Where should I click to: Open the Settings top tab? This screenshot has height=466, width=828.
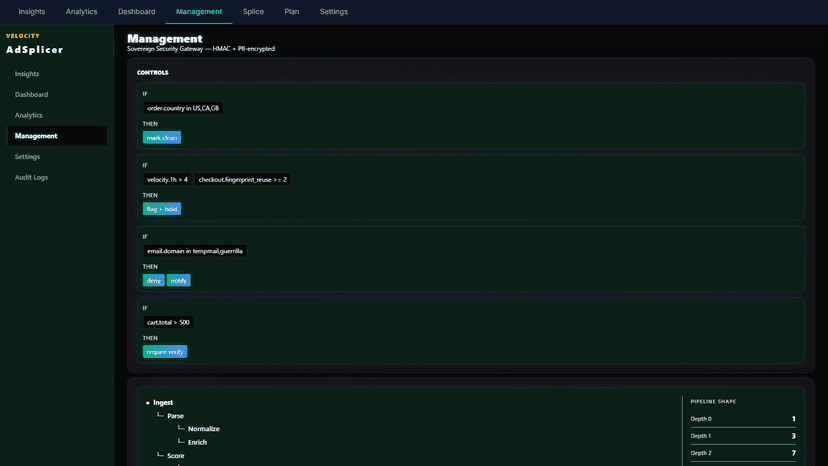pyautogui.click(x=334, y=12)
